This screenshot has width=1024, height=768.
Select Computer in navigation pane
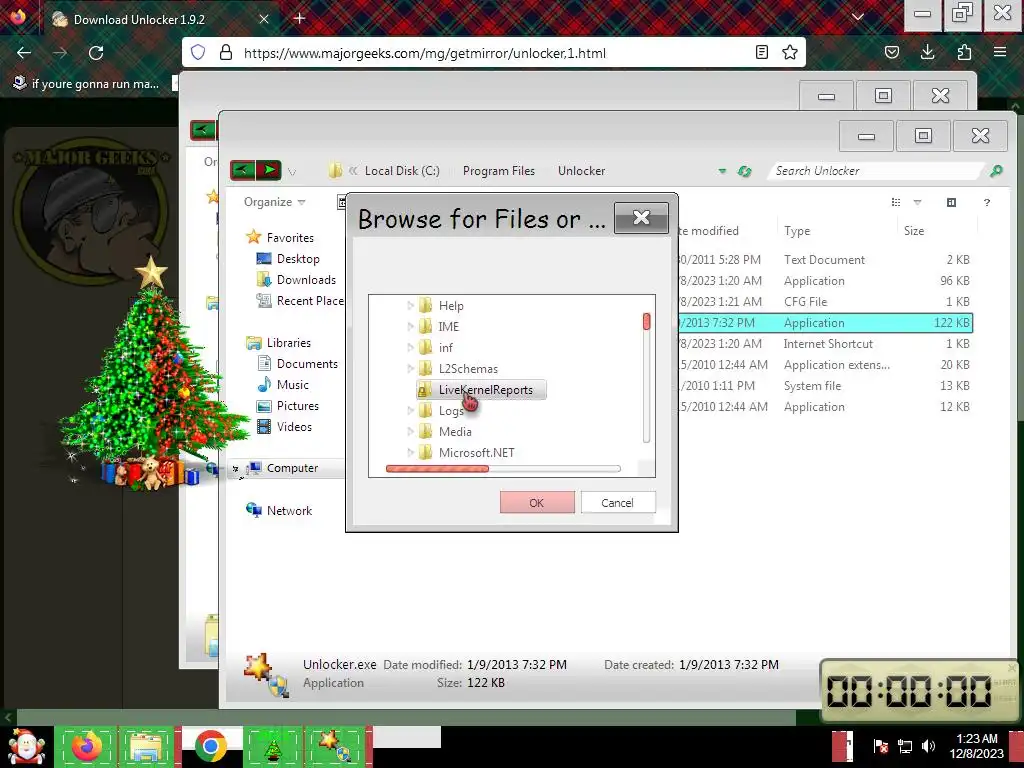[292, 468]
